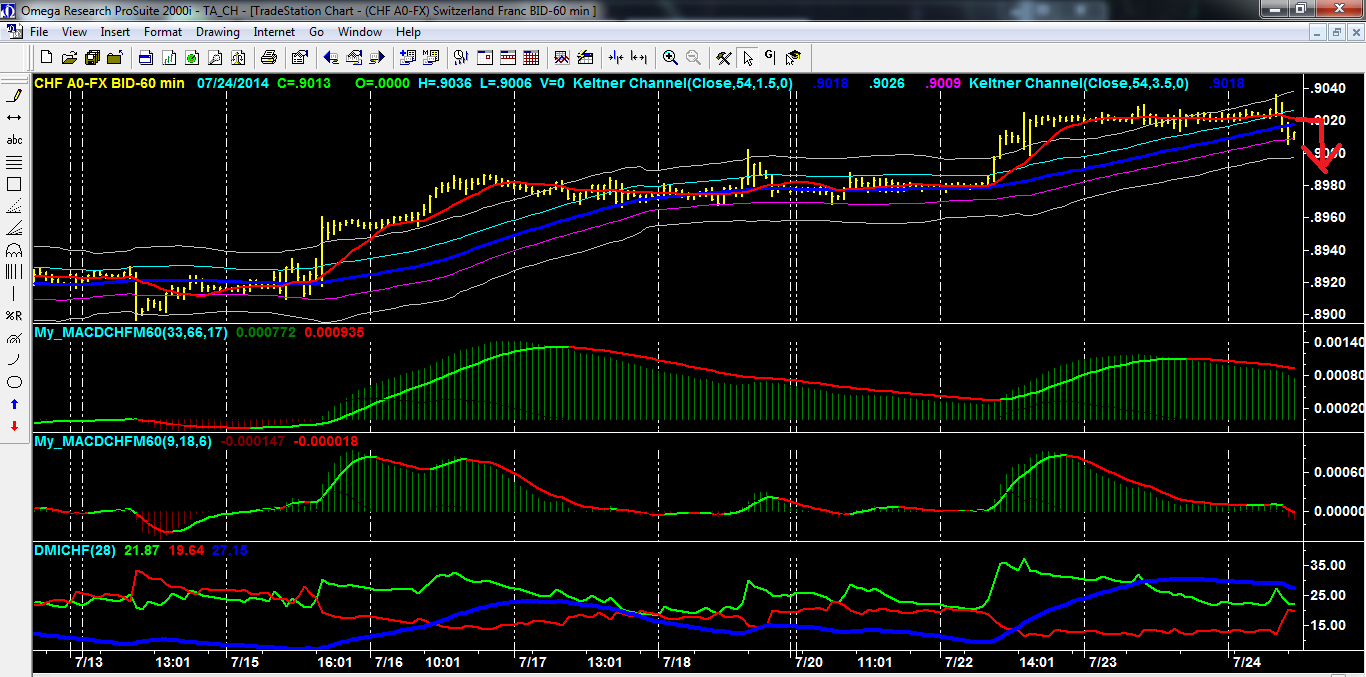Image resolution: width=1366 pixels, height=677 pixels.
Task: Open the Insert menu
Action: coord(115,32)
